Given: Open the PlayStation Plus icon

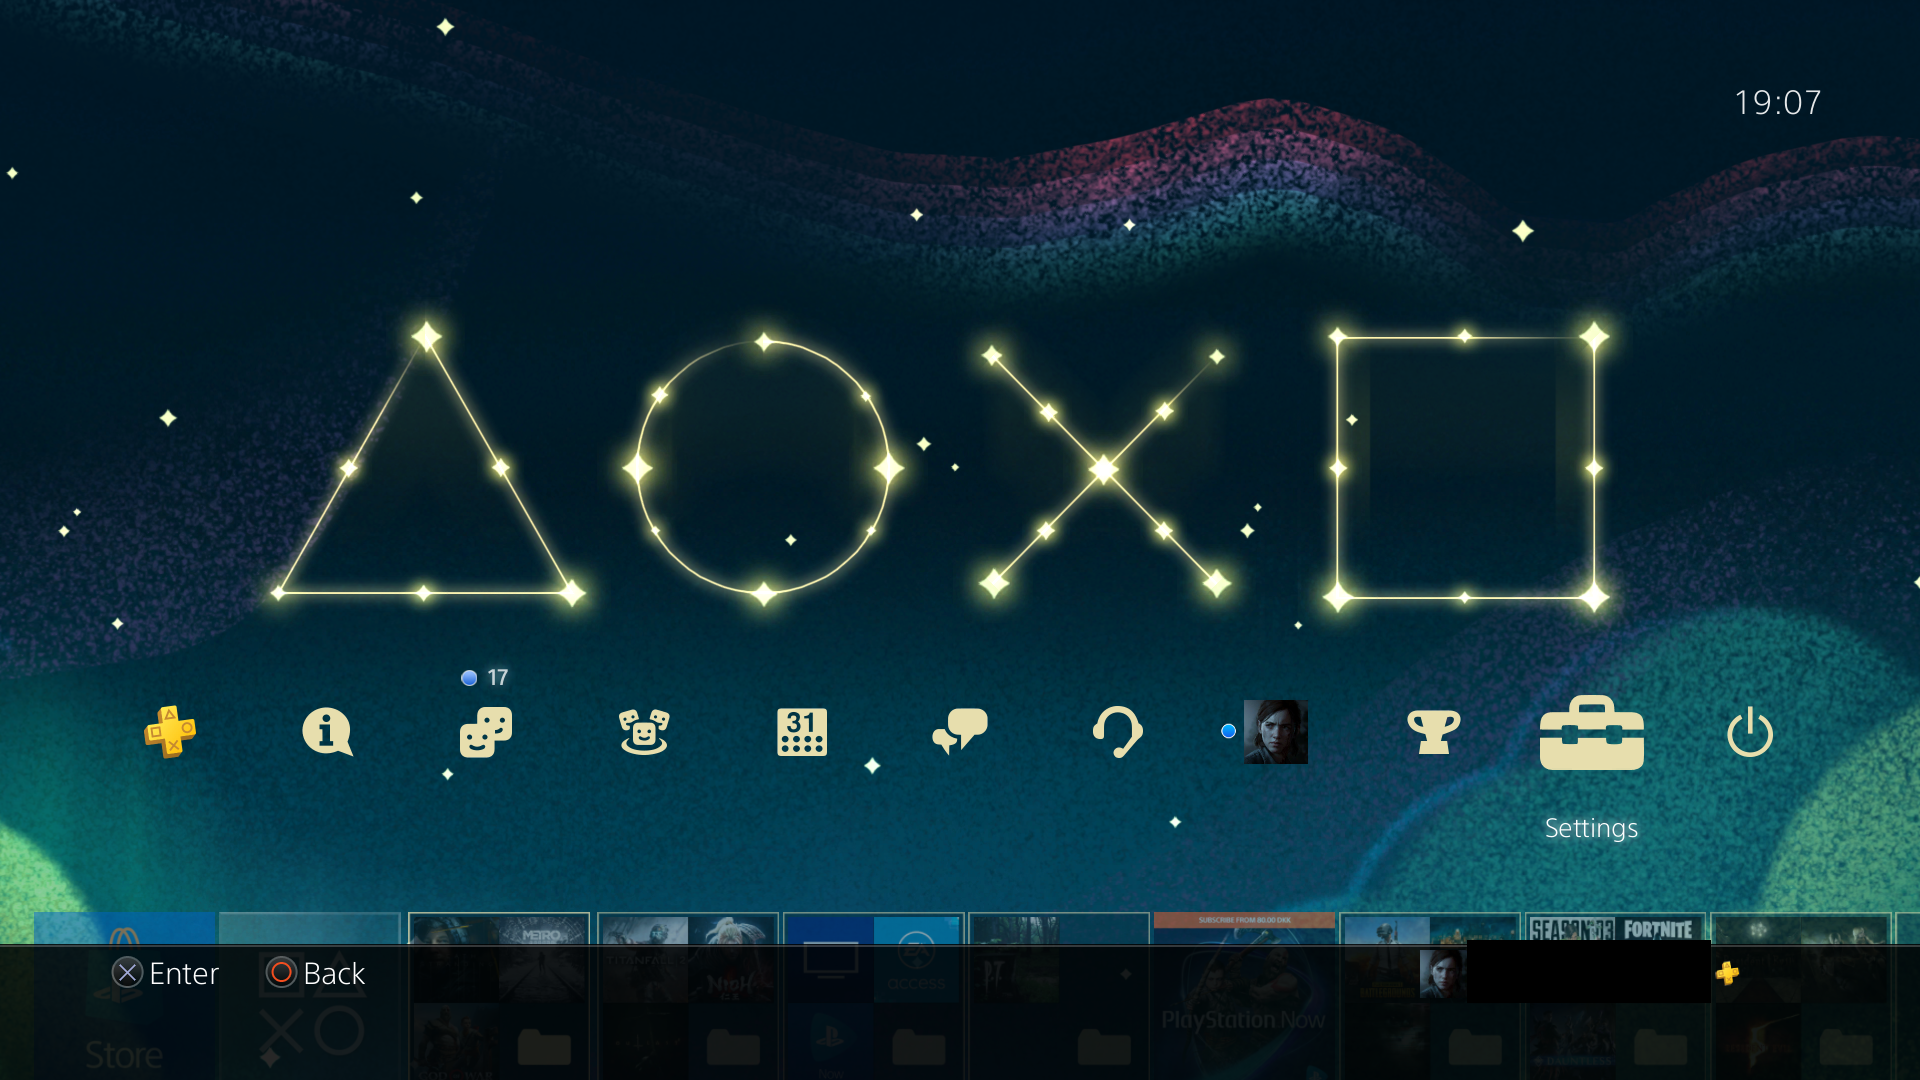Looking at the screenshot, I should [168, 733].
